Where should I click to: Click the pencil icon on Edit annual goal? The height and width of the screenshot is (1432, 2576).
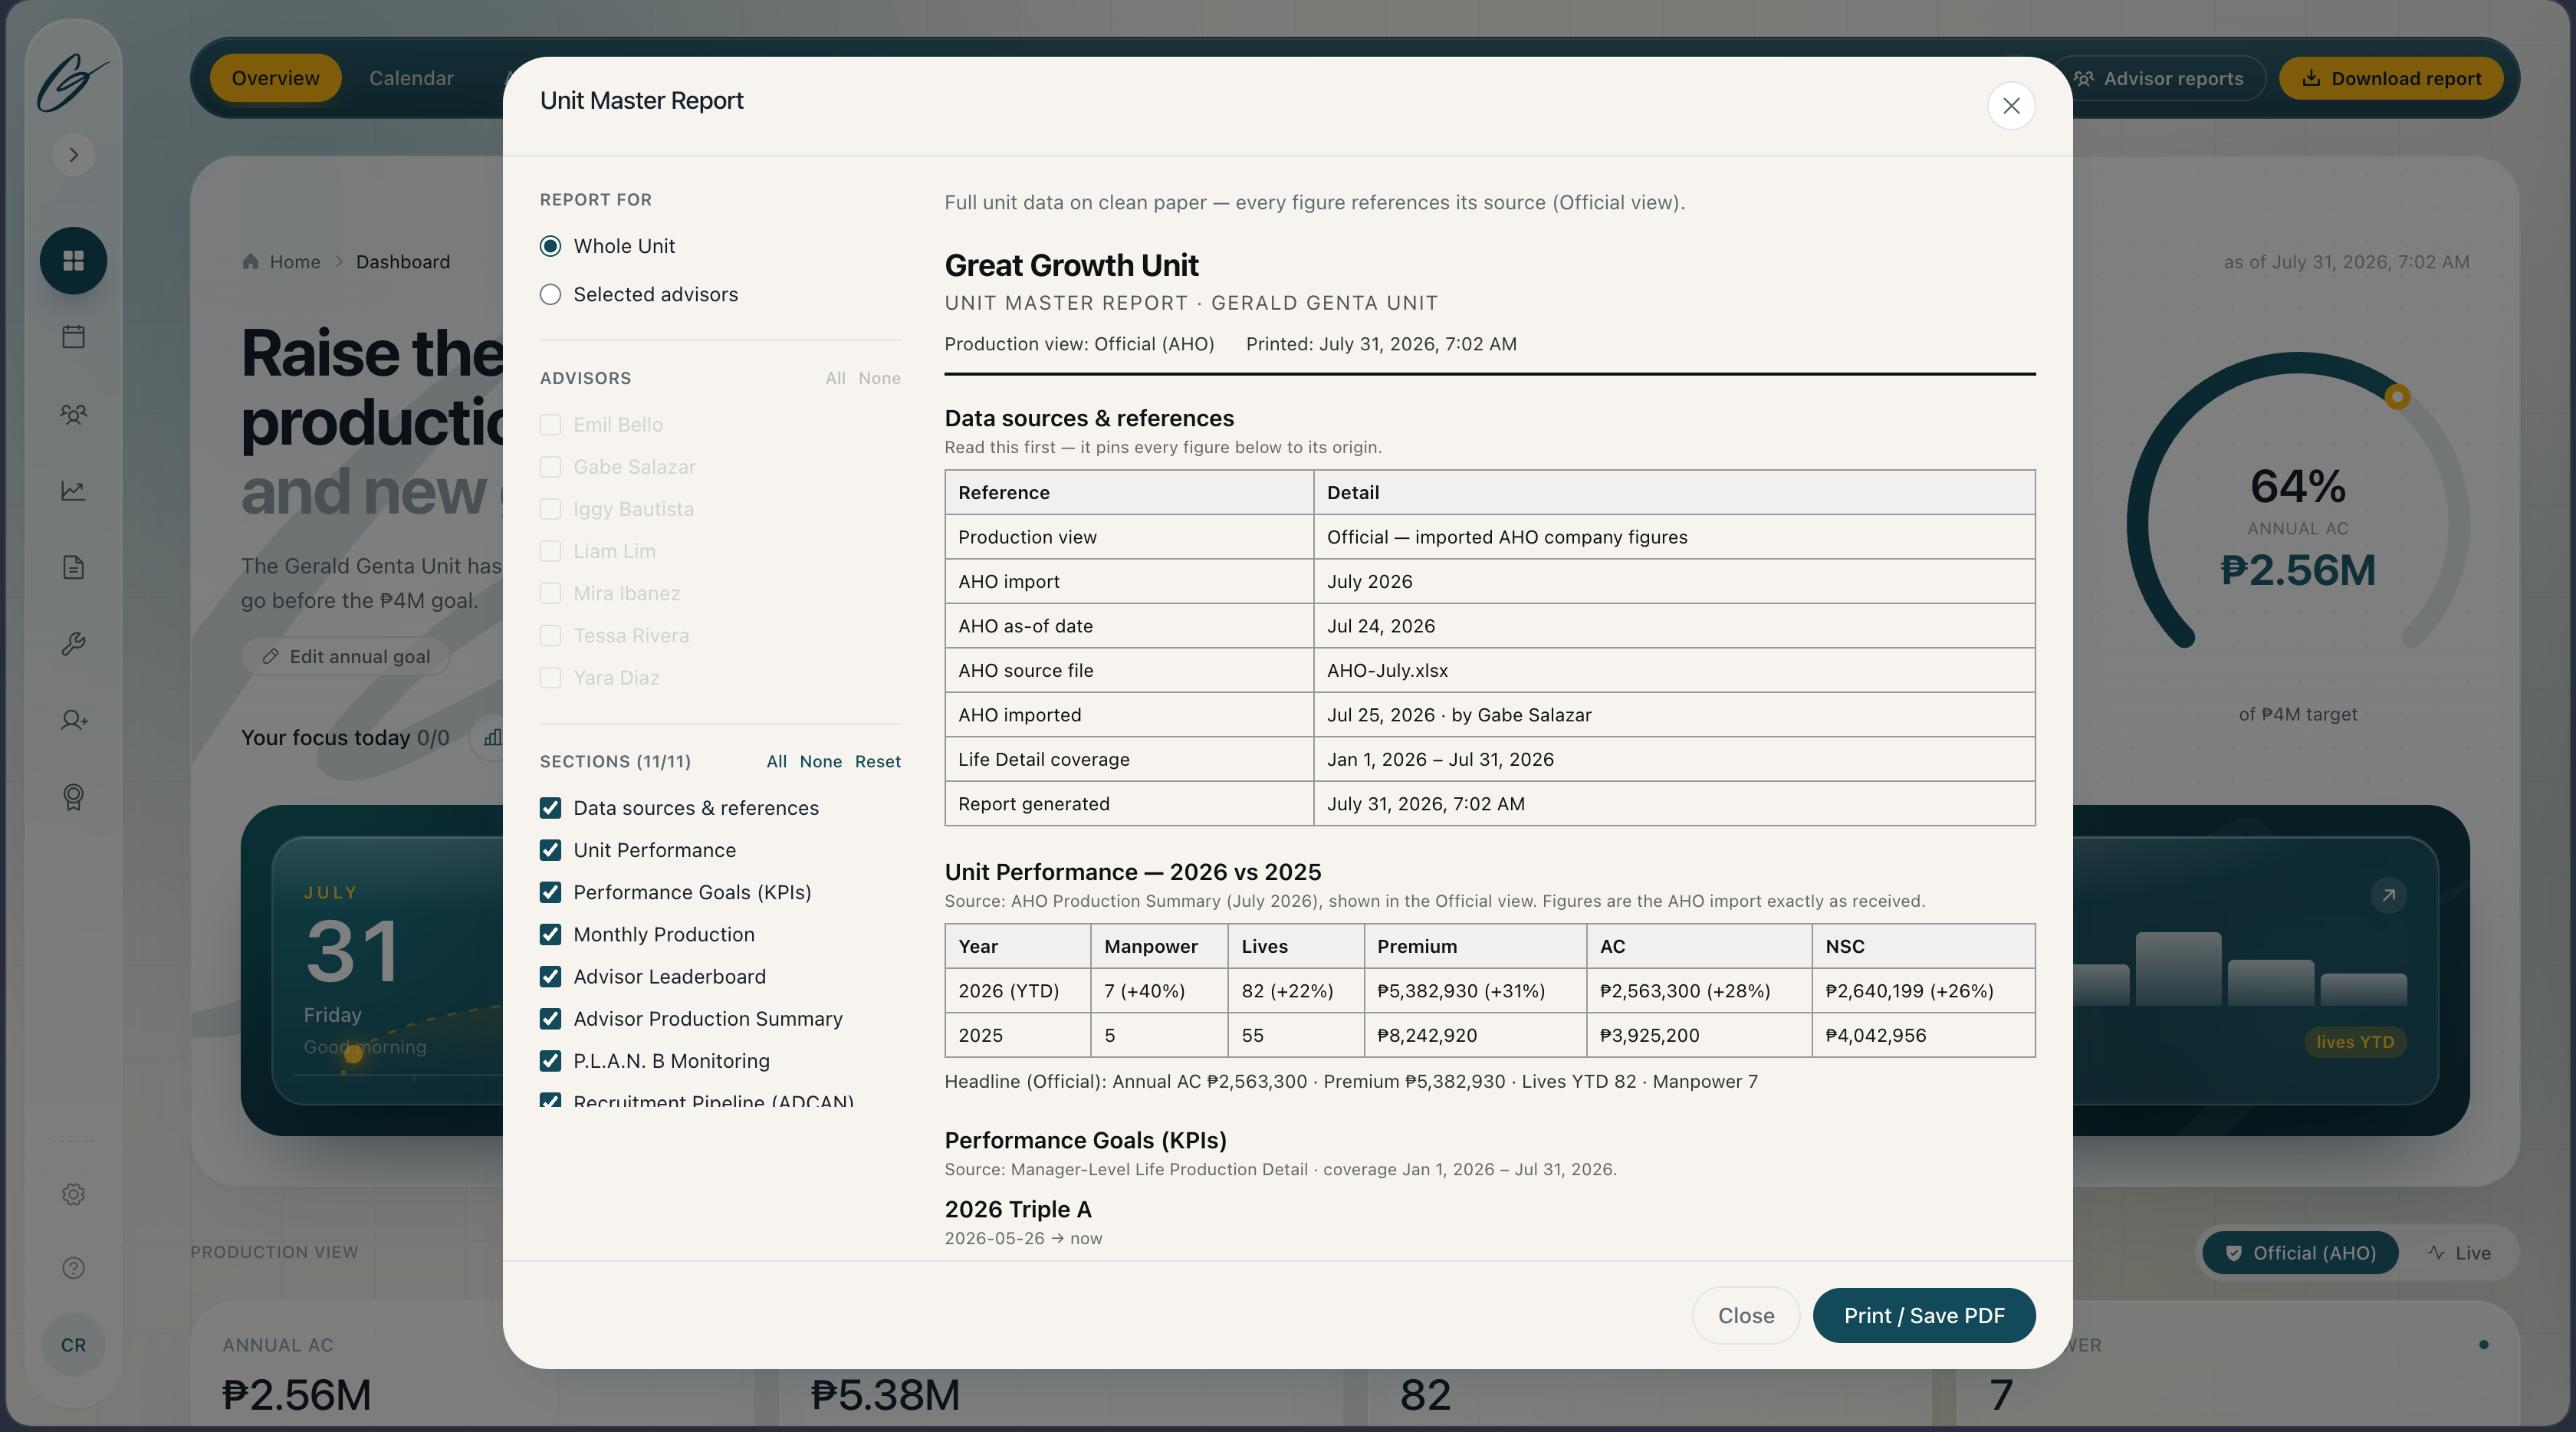[x=270, y=656]
